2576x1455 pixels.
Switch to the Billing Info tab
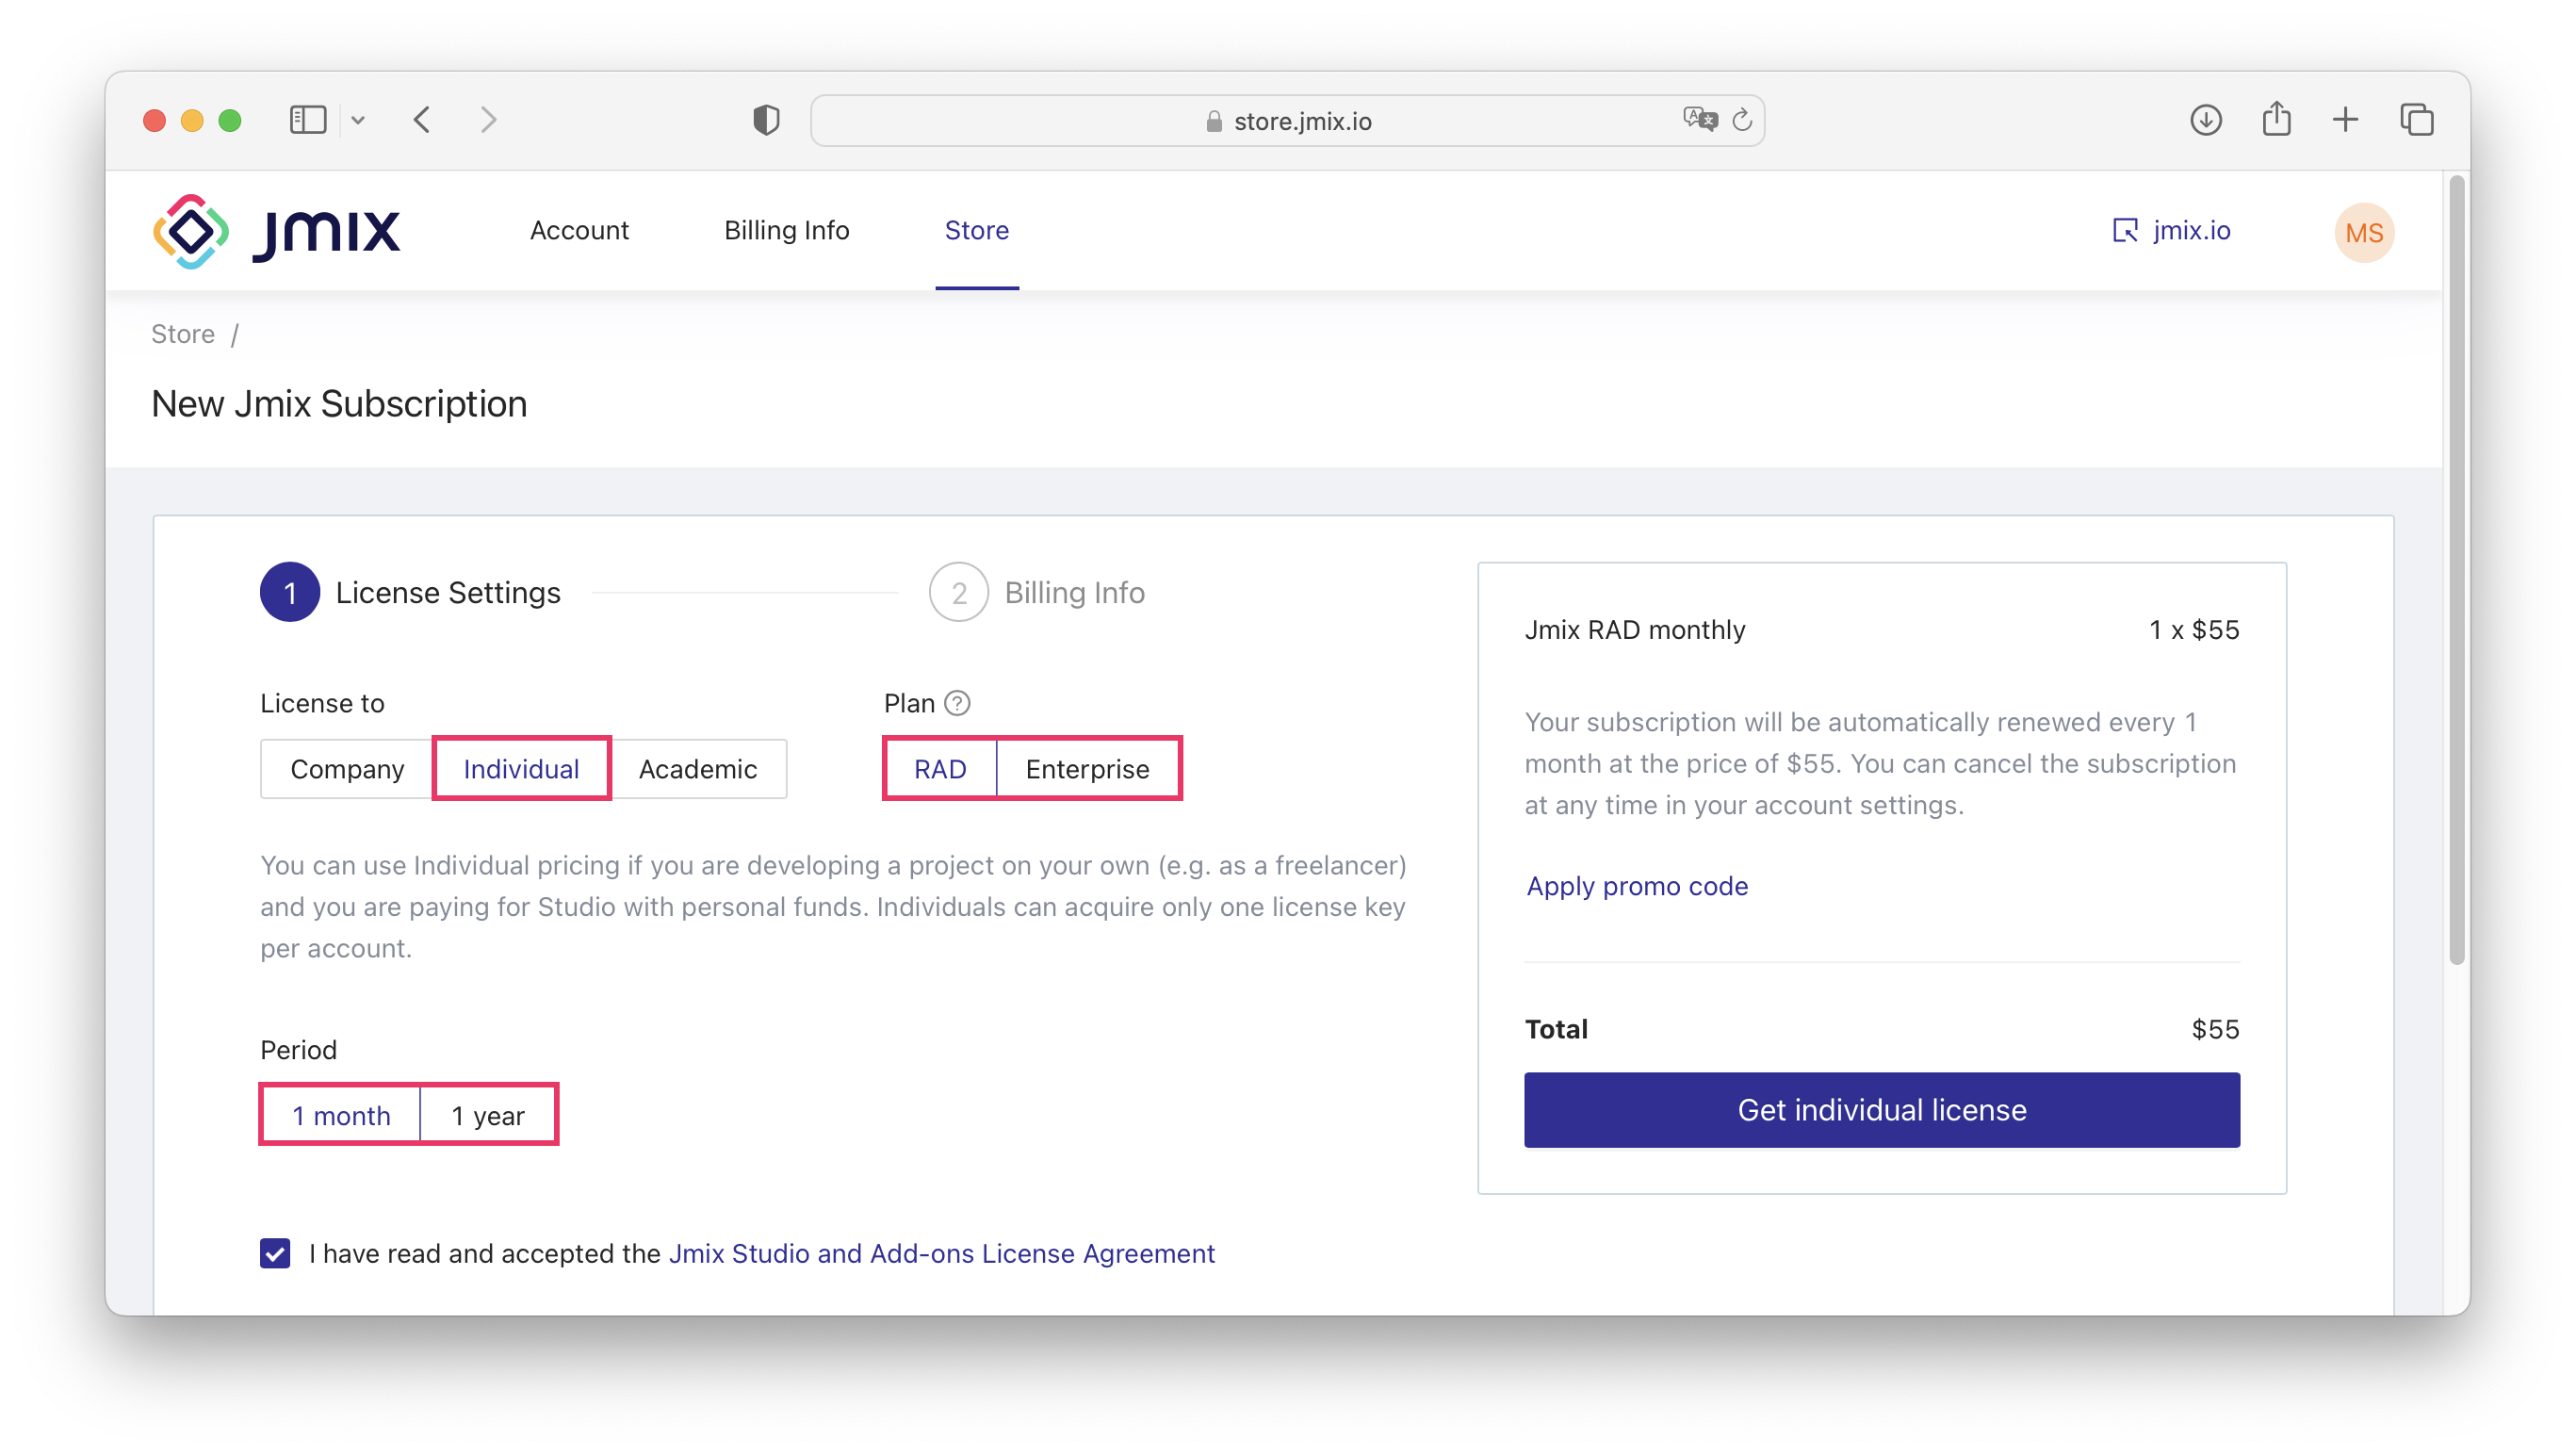[x=786, y=230]
